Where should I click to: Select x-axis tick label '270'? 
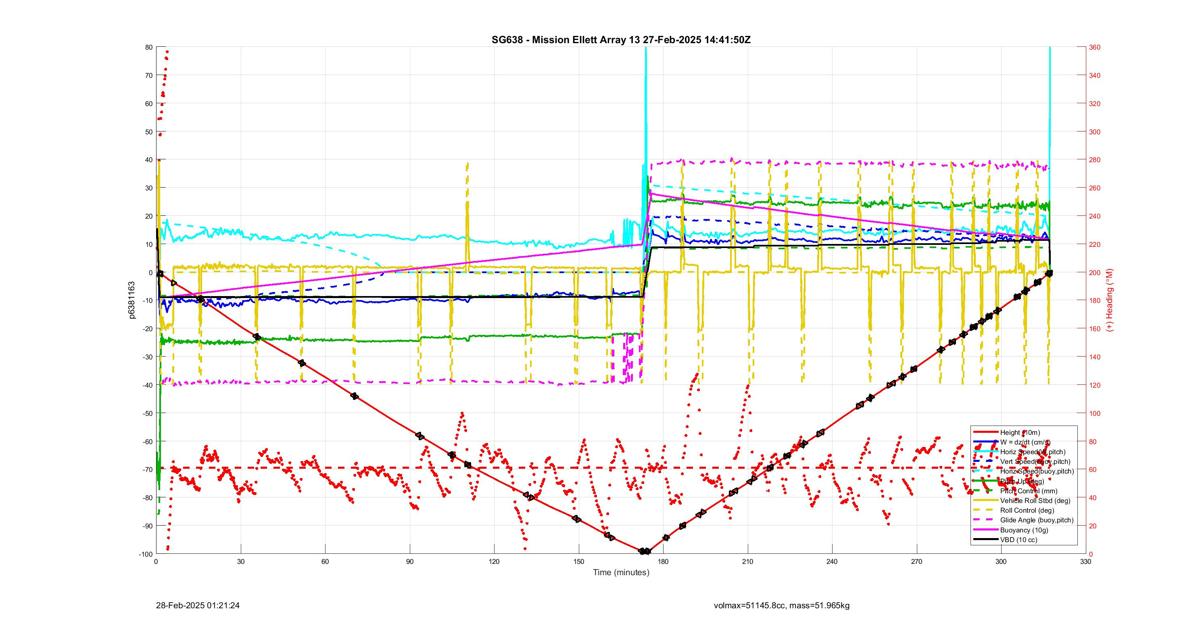click(x=916, y=562)
